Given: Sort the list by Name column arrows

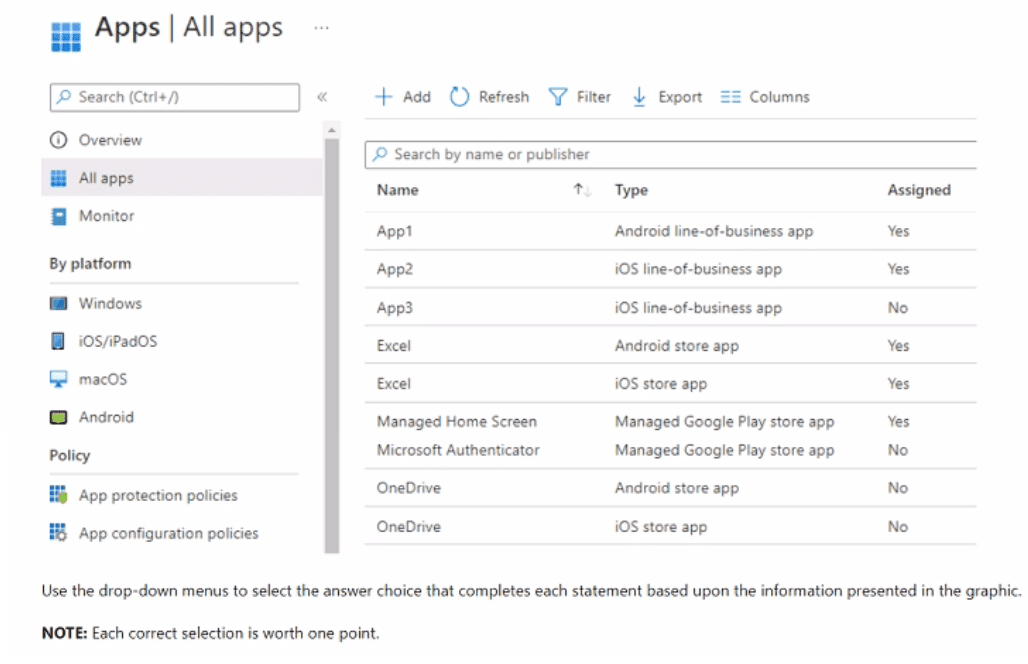Looking at the screenshot, I should [582, 190].
